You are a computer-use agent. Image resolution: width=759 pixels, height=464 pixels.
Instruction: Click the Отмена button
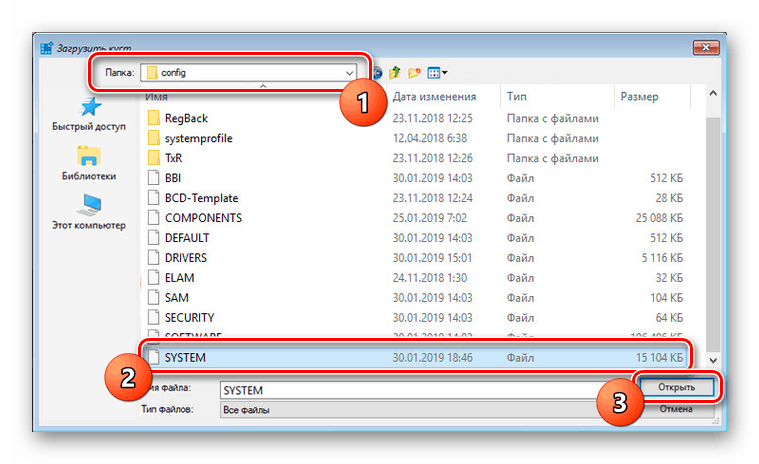tap(676, 409)
